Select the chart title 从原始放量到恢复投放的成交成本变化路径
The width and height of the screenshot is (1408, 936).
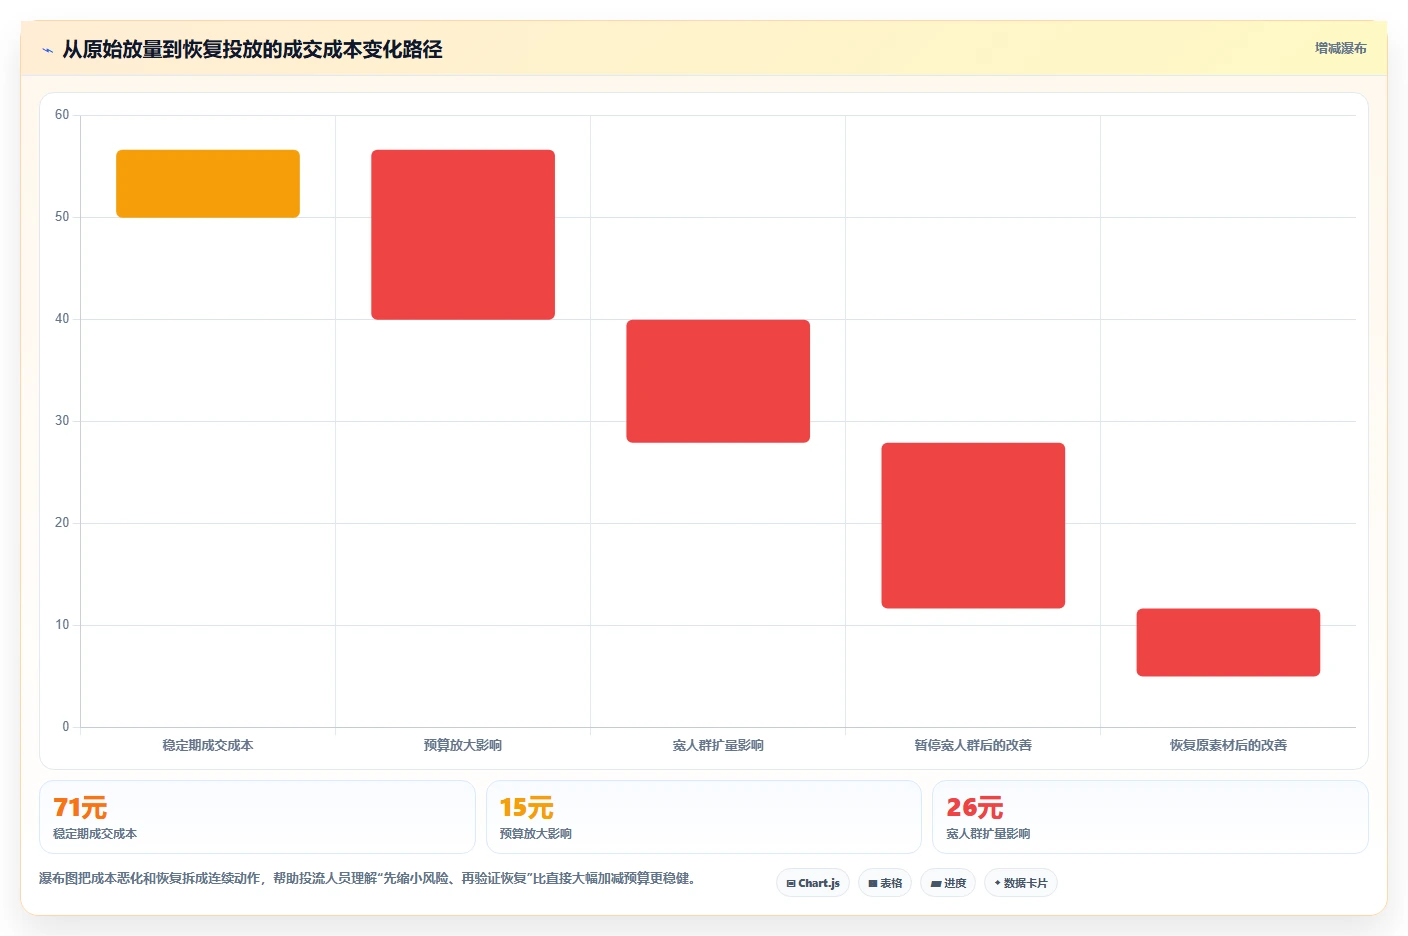[252, 49]
